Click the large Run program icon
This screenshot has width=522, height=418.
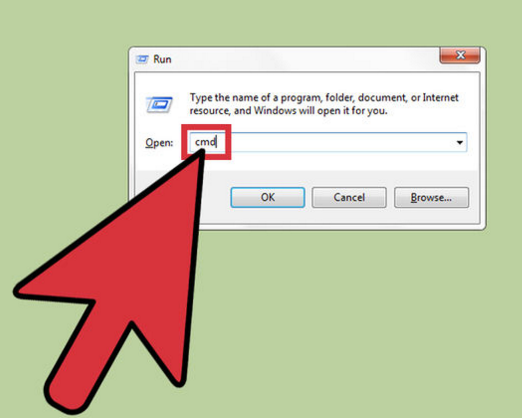[x=159, y=104]
